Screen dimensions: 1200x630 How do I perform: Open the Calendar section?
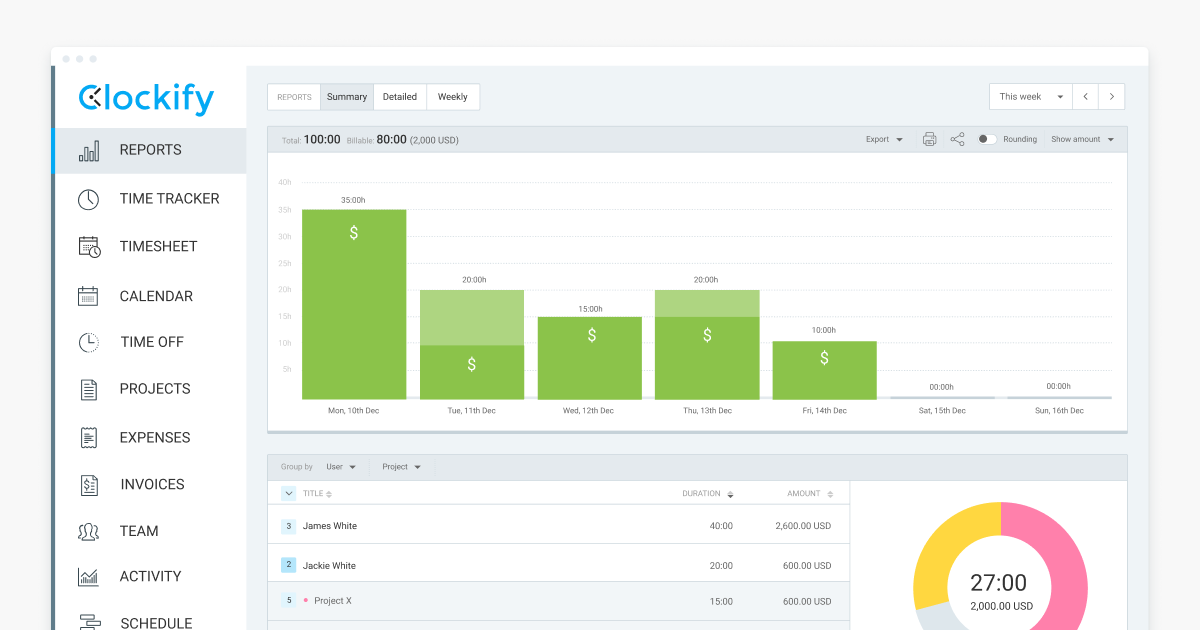(88, 296)
